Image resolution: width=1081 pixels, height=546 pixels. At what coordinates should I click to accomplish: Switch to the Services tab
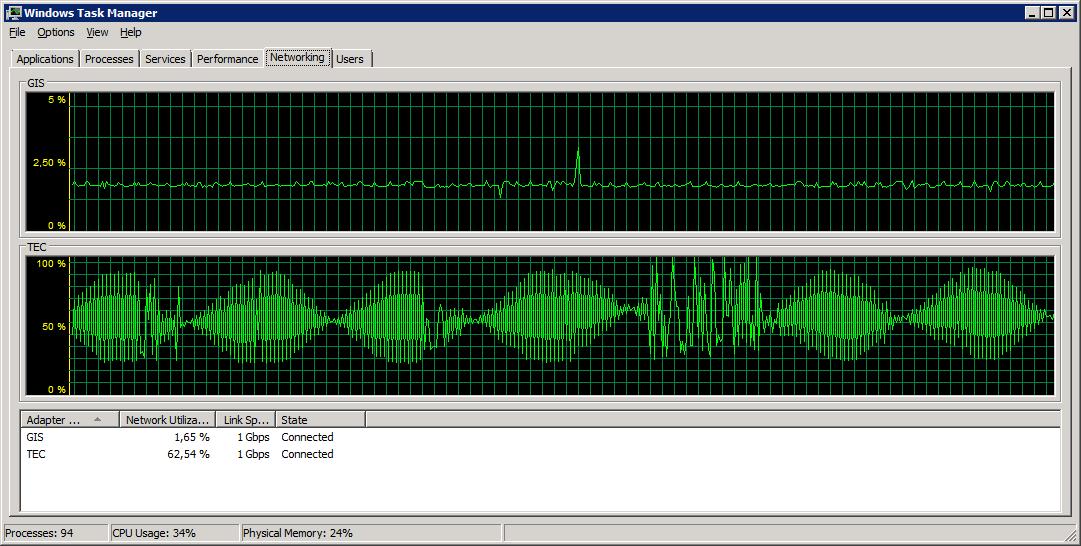(165, 59)
